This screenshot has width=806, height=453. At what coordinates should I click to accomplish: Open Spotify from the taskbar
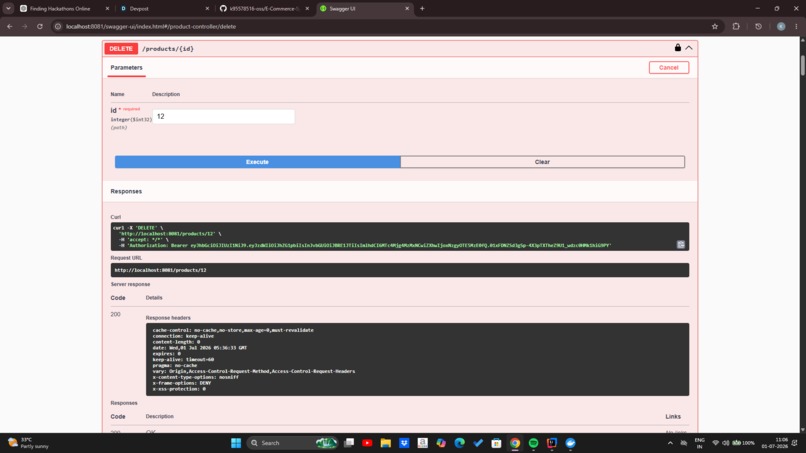tap(534, 443)
